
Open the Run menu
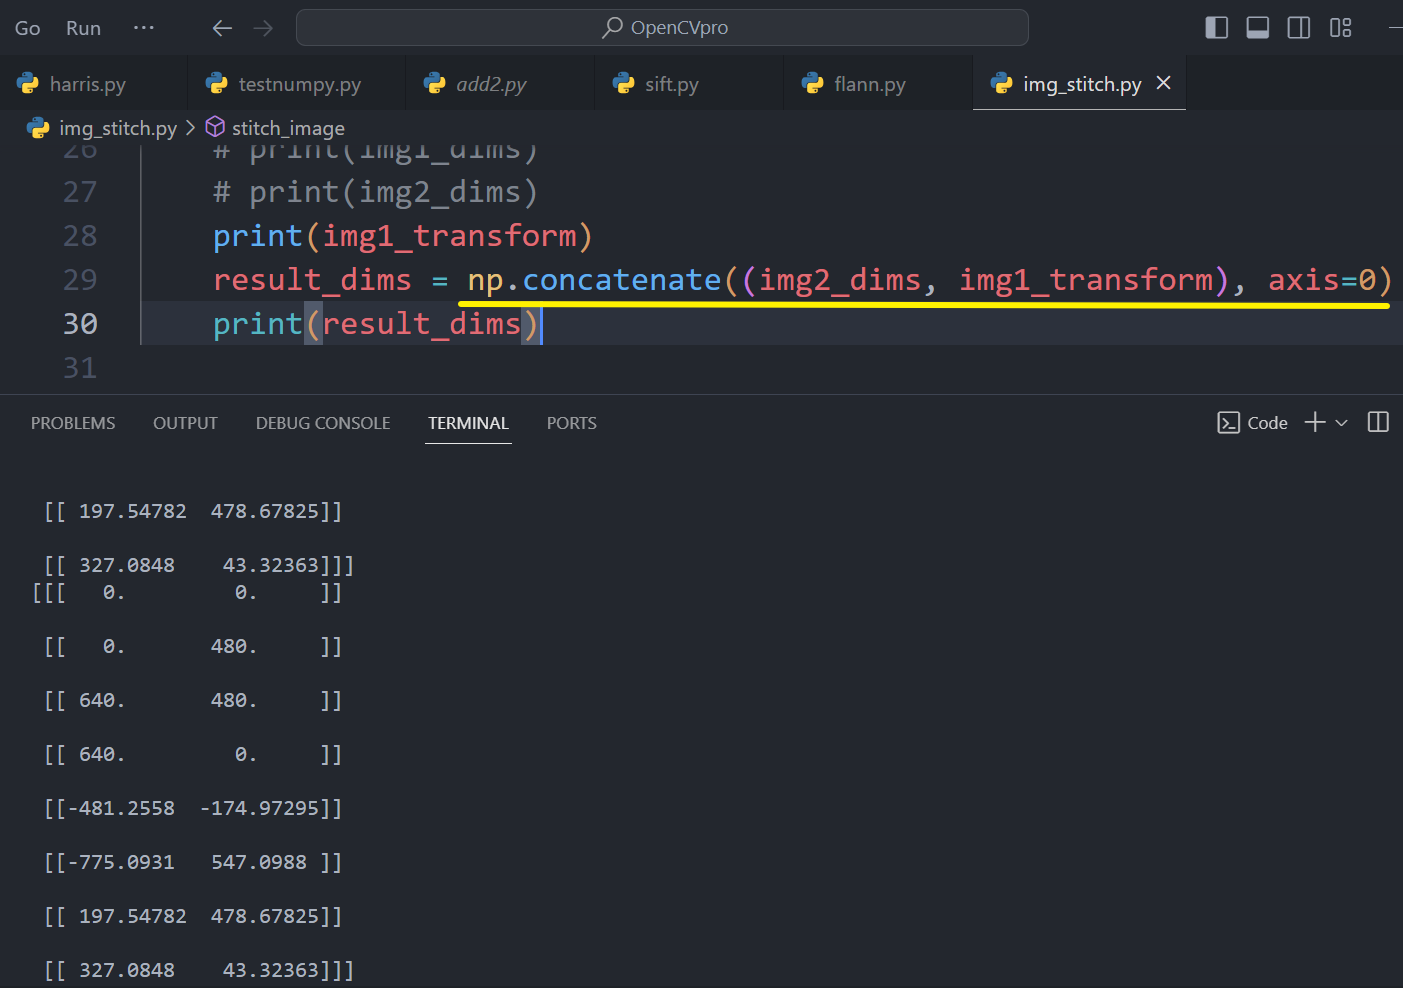[83, 28]
